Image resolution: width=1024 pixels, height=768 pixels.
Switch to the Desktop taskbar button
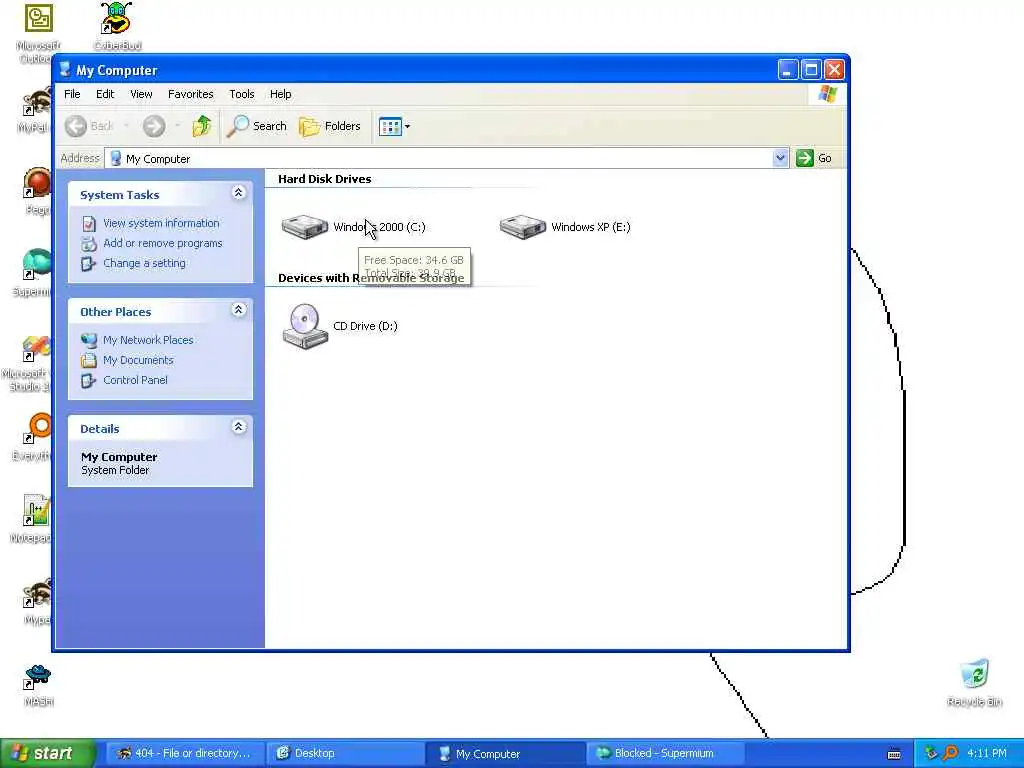click(345, 753)
